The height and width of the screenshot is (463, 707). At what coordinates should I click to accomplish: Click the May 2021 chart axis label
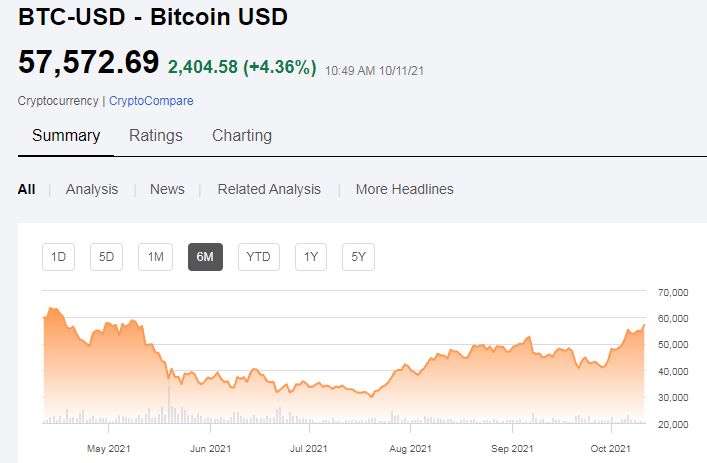point(110,448)
